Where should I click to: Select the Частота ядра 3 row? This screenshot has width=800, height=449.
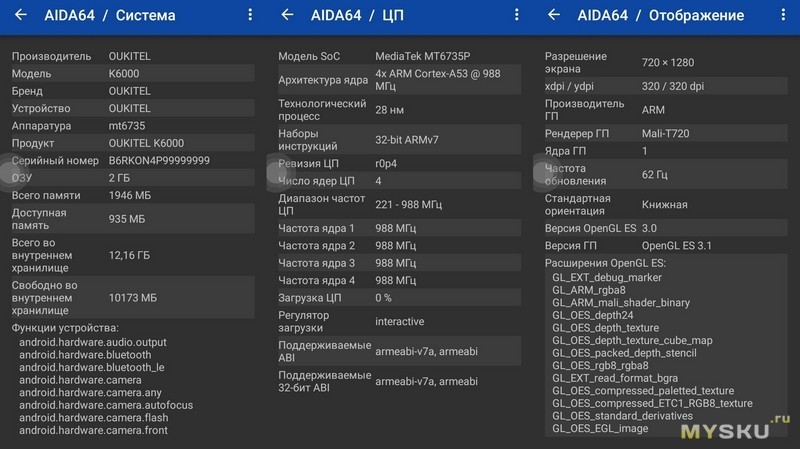coord(398,263)
